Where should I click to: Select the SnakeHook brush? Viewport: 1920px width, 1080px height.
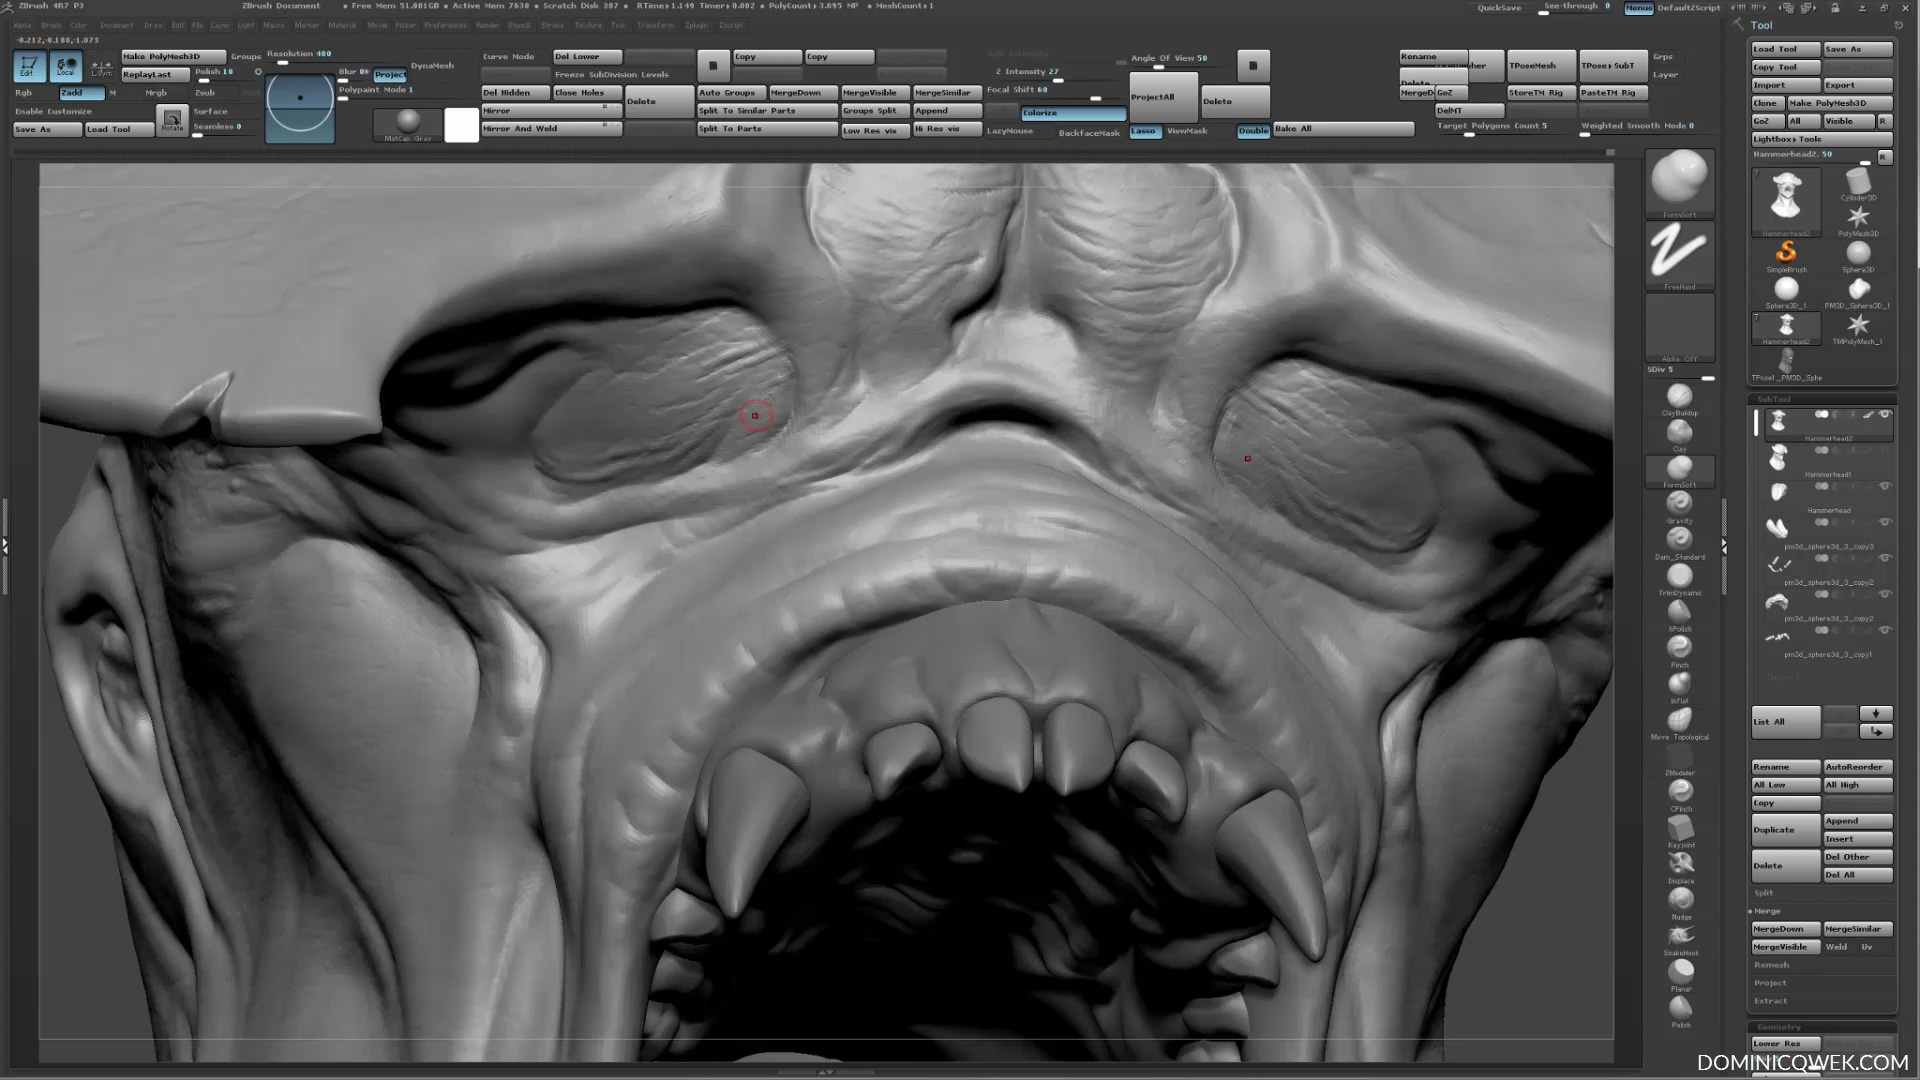click(x=1680, y=938)
